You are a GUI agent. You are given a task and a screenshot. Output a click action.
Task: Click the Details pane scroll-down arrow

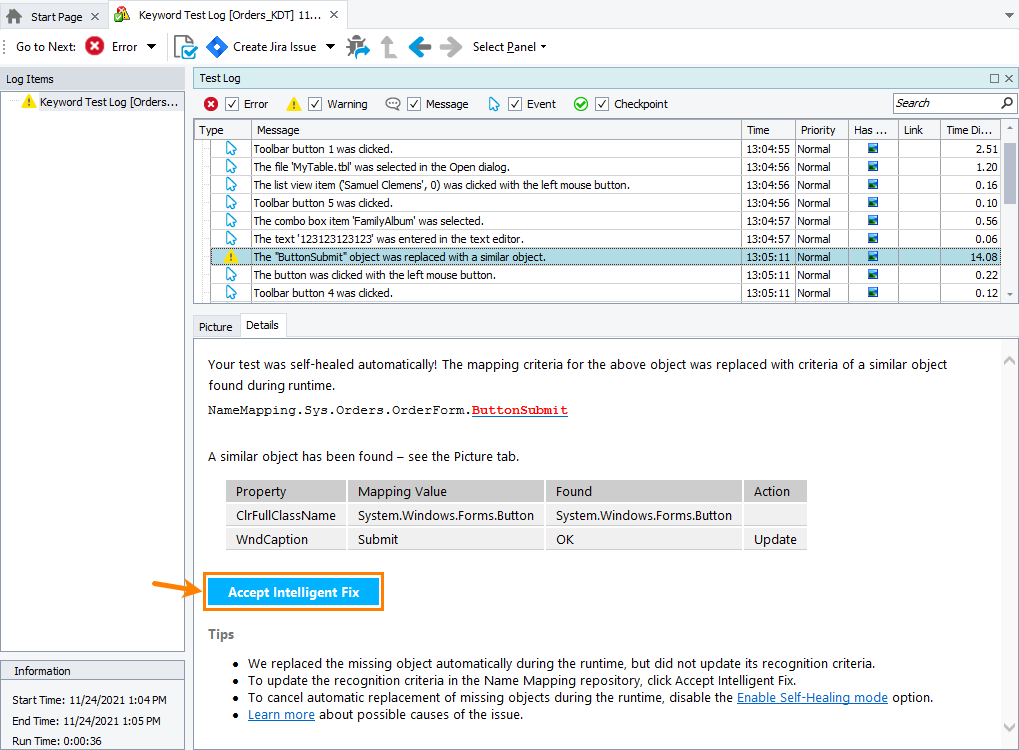1009,727
